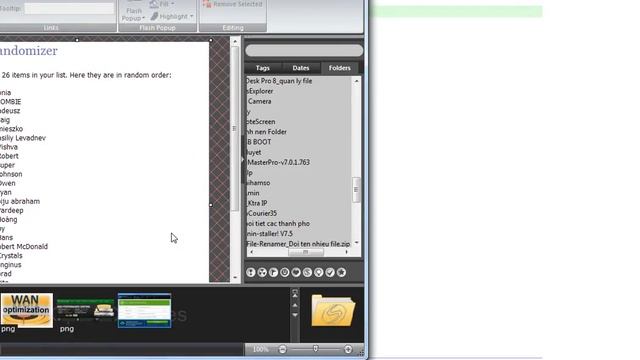Click the zoom out minus button
The height and width of the screenshot is (360, 640).
tap(282, 349)
